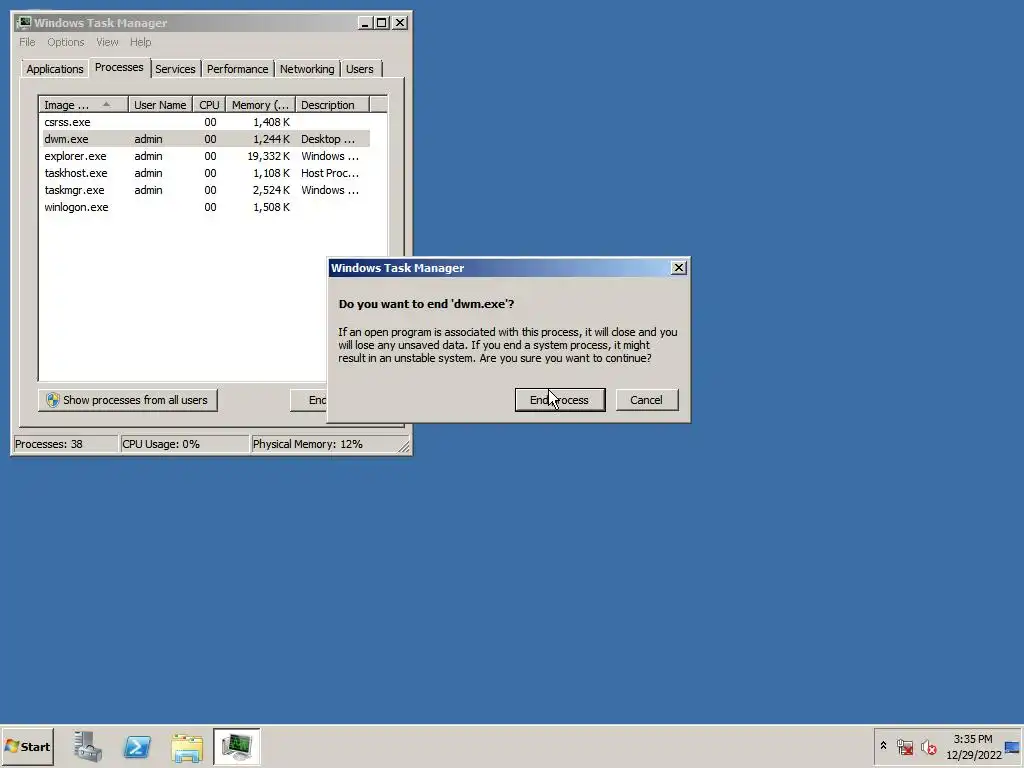Cancel ending dwm.exe
This screenshot has width=1024, height=768.
click(x=647, y=400)
